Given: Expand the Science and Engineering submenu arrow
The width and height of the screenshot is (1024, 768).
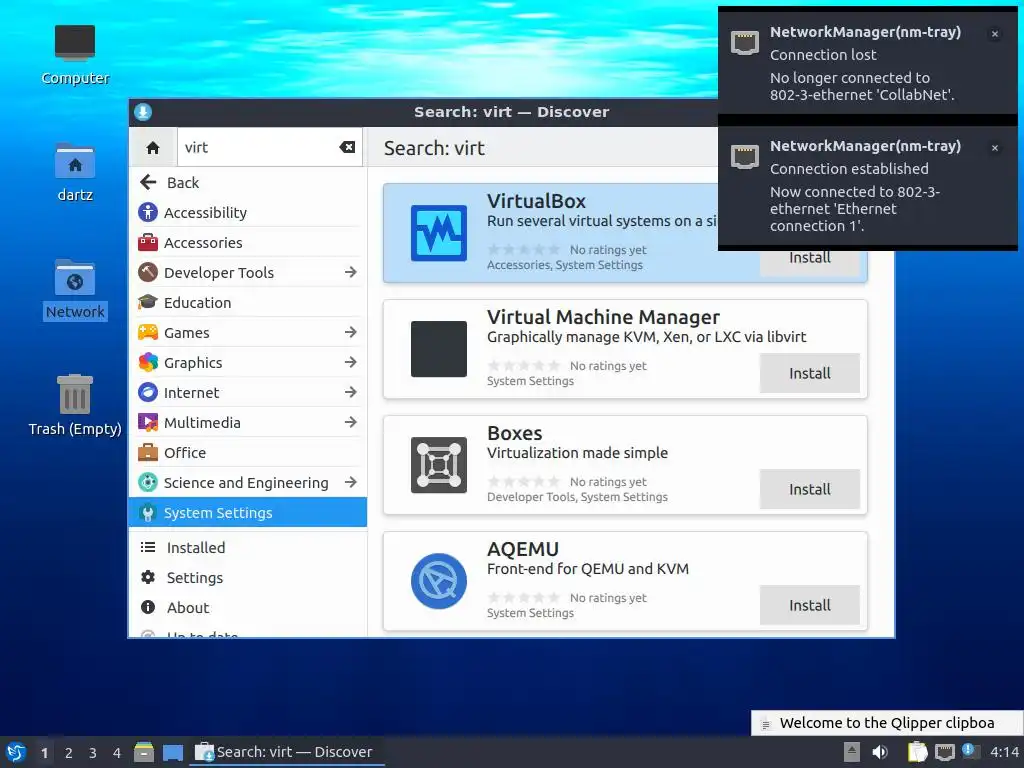Looking at the screenshot, I should click(351, 483).
